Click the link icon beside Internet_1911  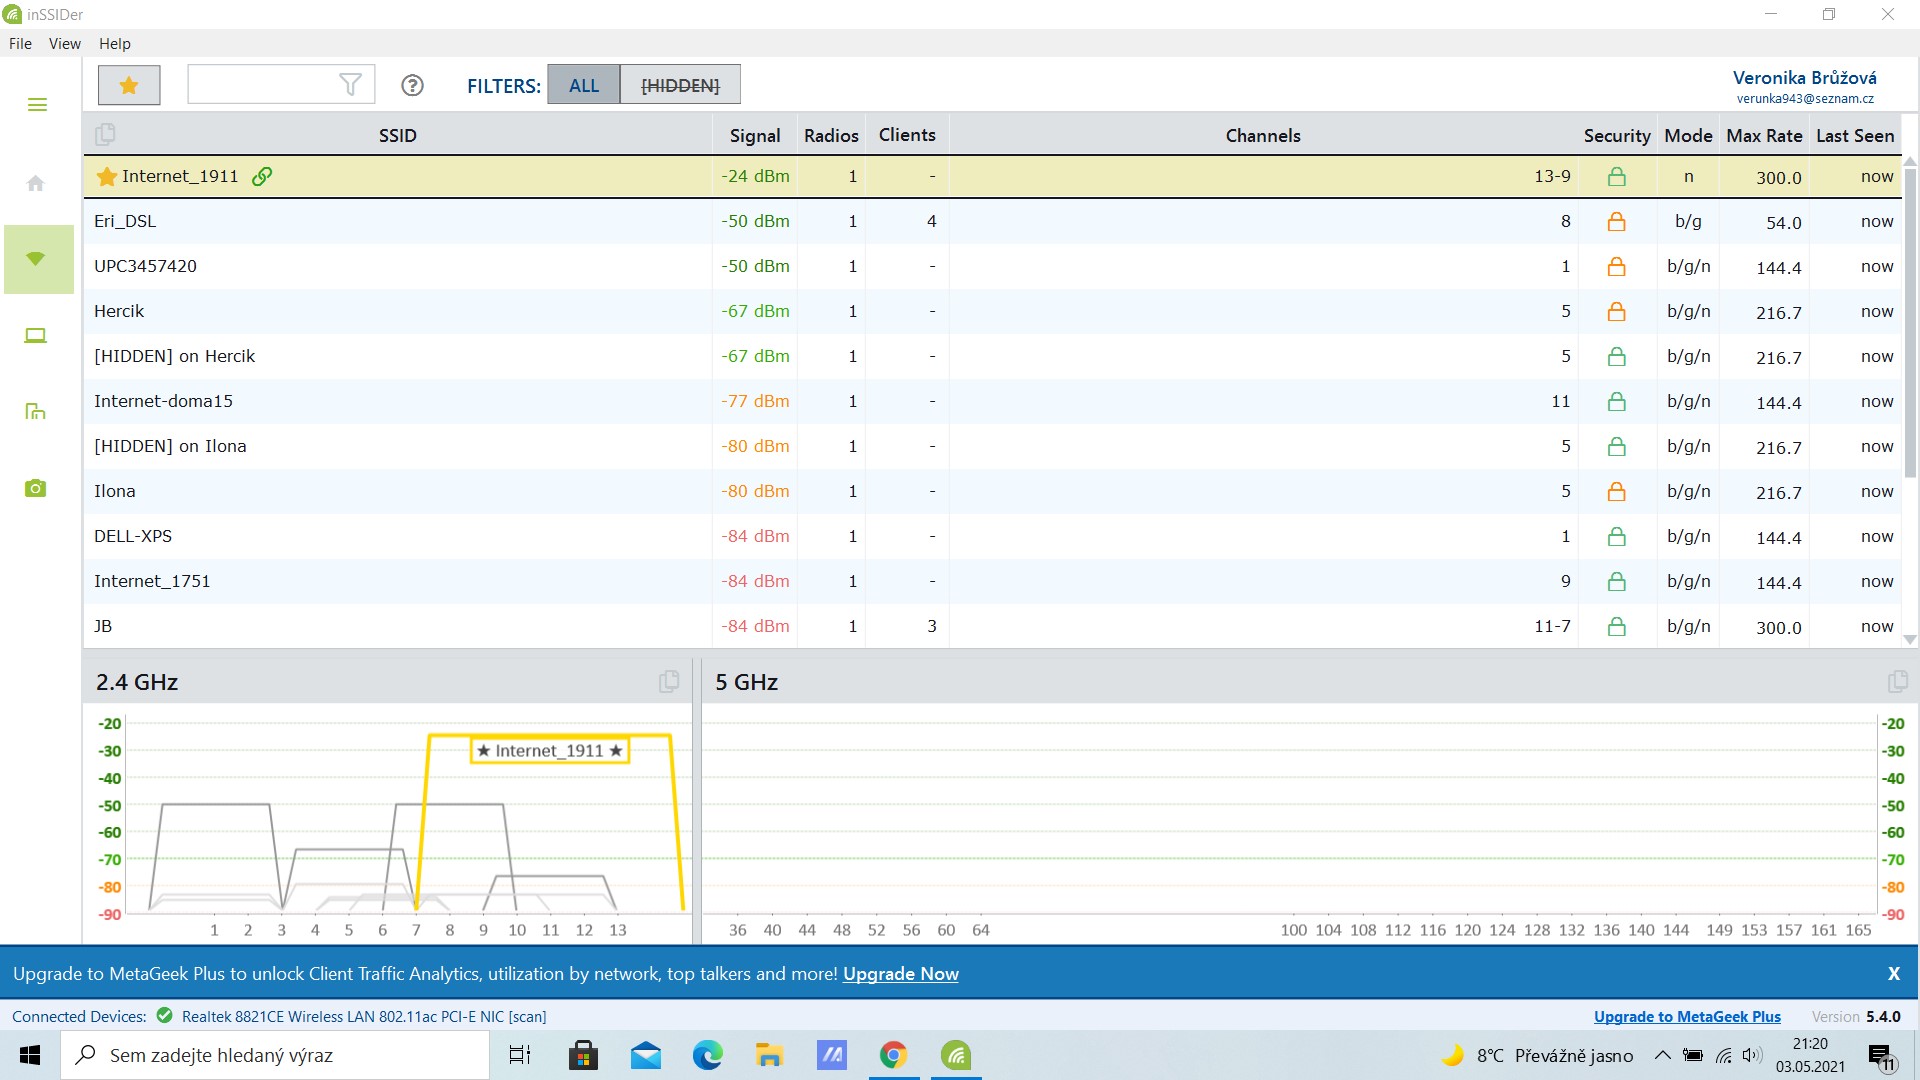pos(262,176)
